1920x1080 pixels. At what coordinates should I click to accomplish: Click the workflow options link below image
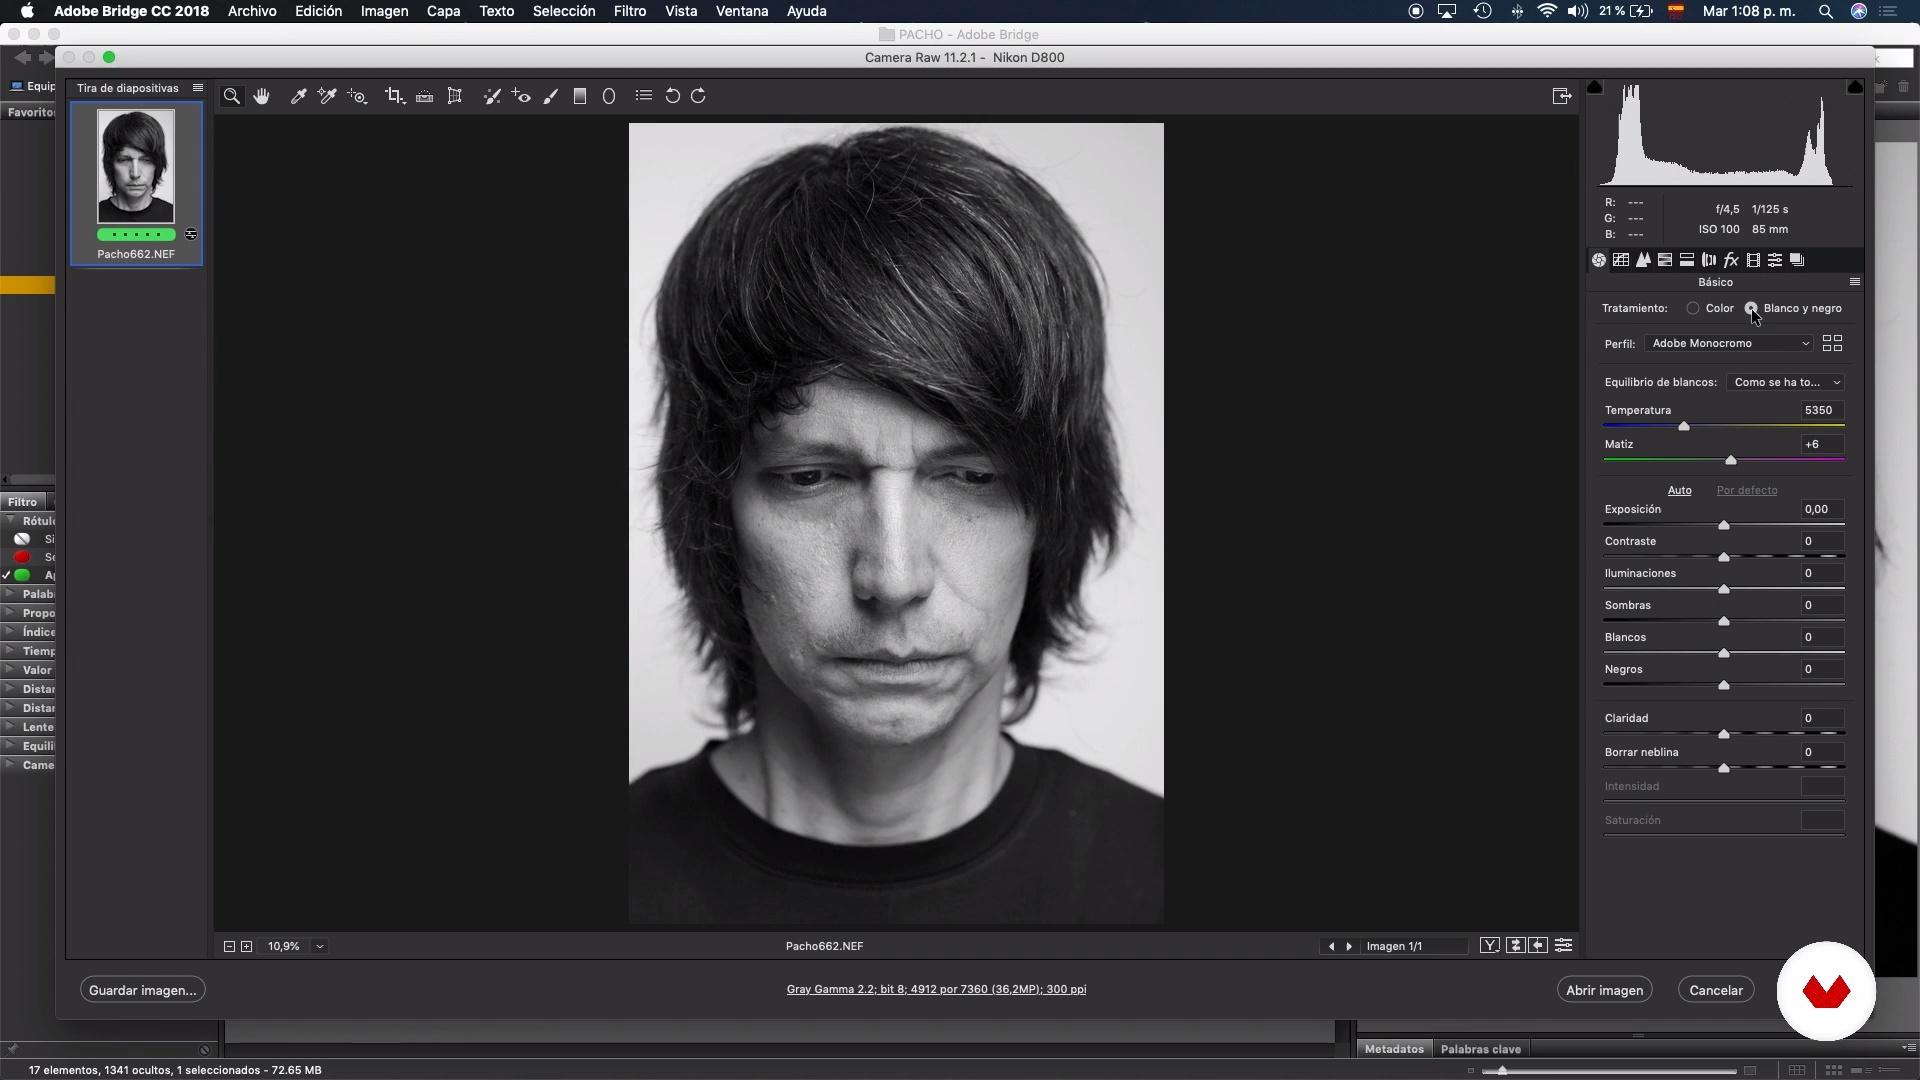(x=936, y=989)
